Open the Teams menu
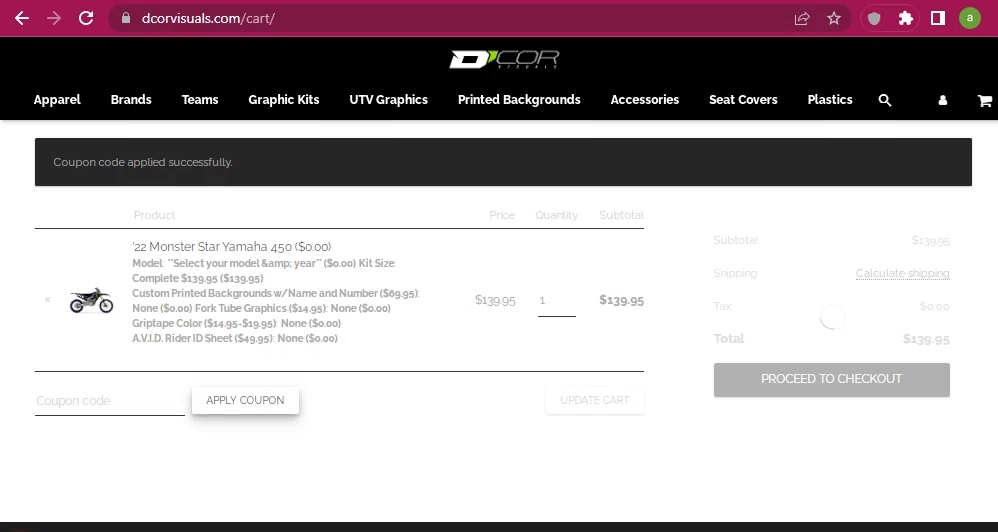The image size is (998, 532). 200,100
